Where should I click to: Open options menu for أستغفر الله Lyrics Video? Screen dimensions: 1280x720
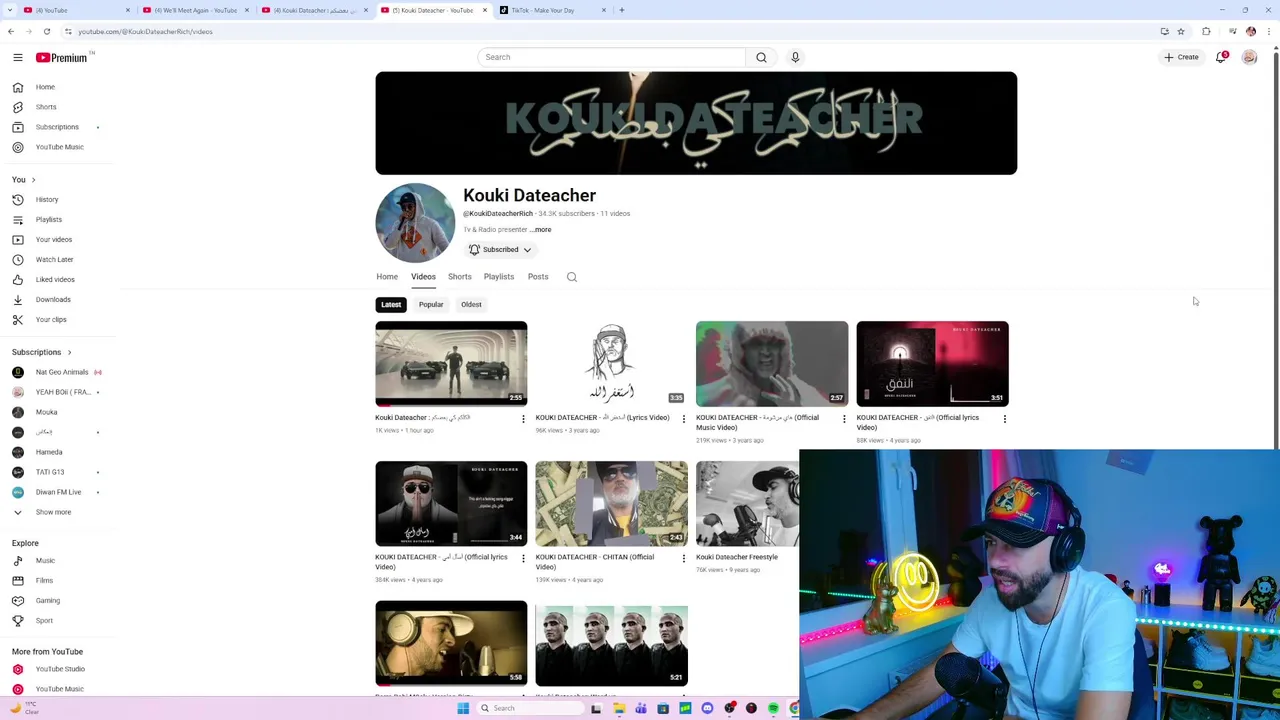pos(683,419)
